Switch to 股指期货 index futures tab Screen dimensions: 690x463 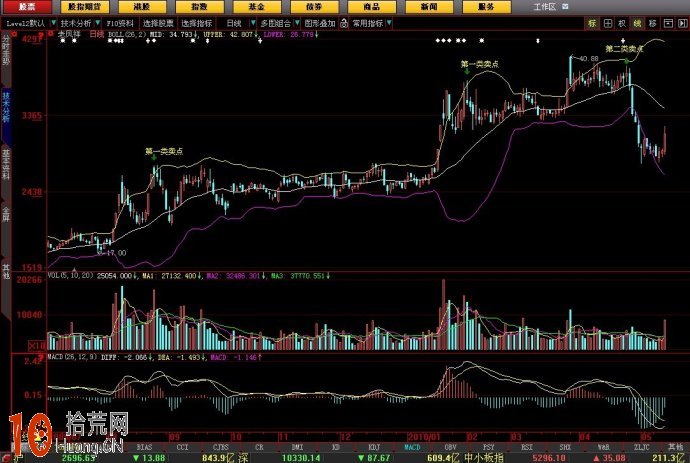point(84,7)
